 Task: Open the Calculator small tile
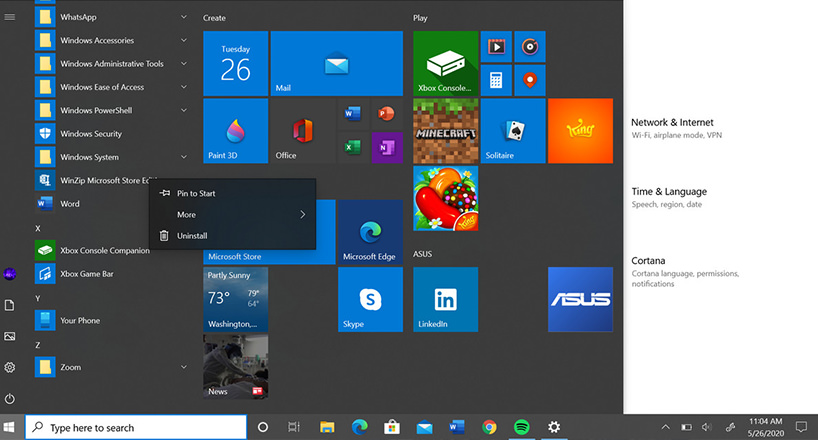coord(496,80)
